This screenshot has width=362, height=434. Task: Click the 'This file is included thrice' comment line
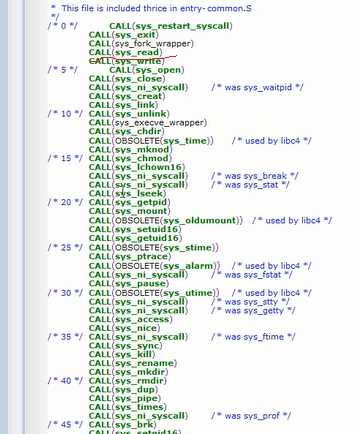151,8
